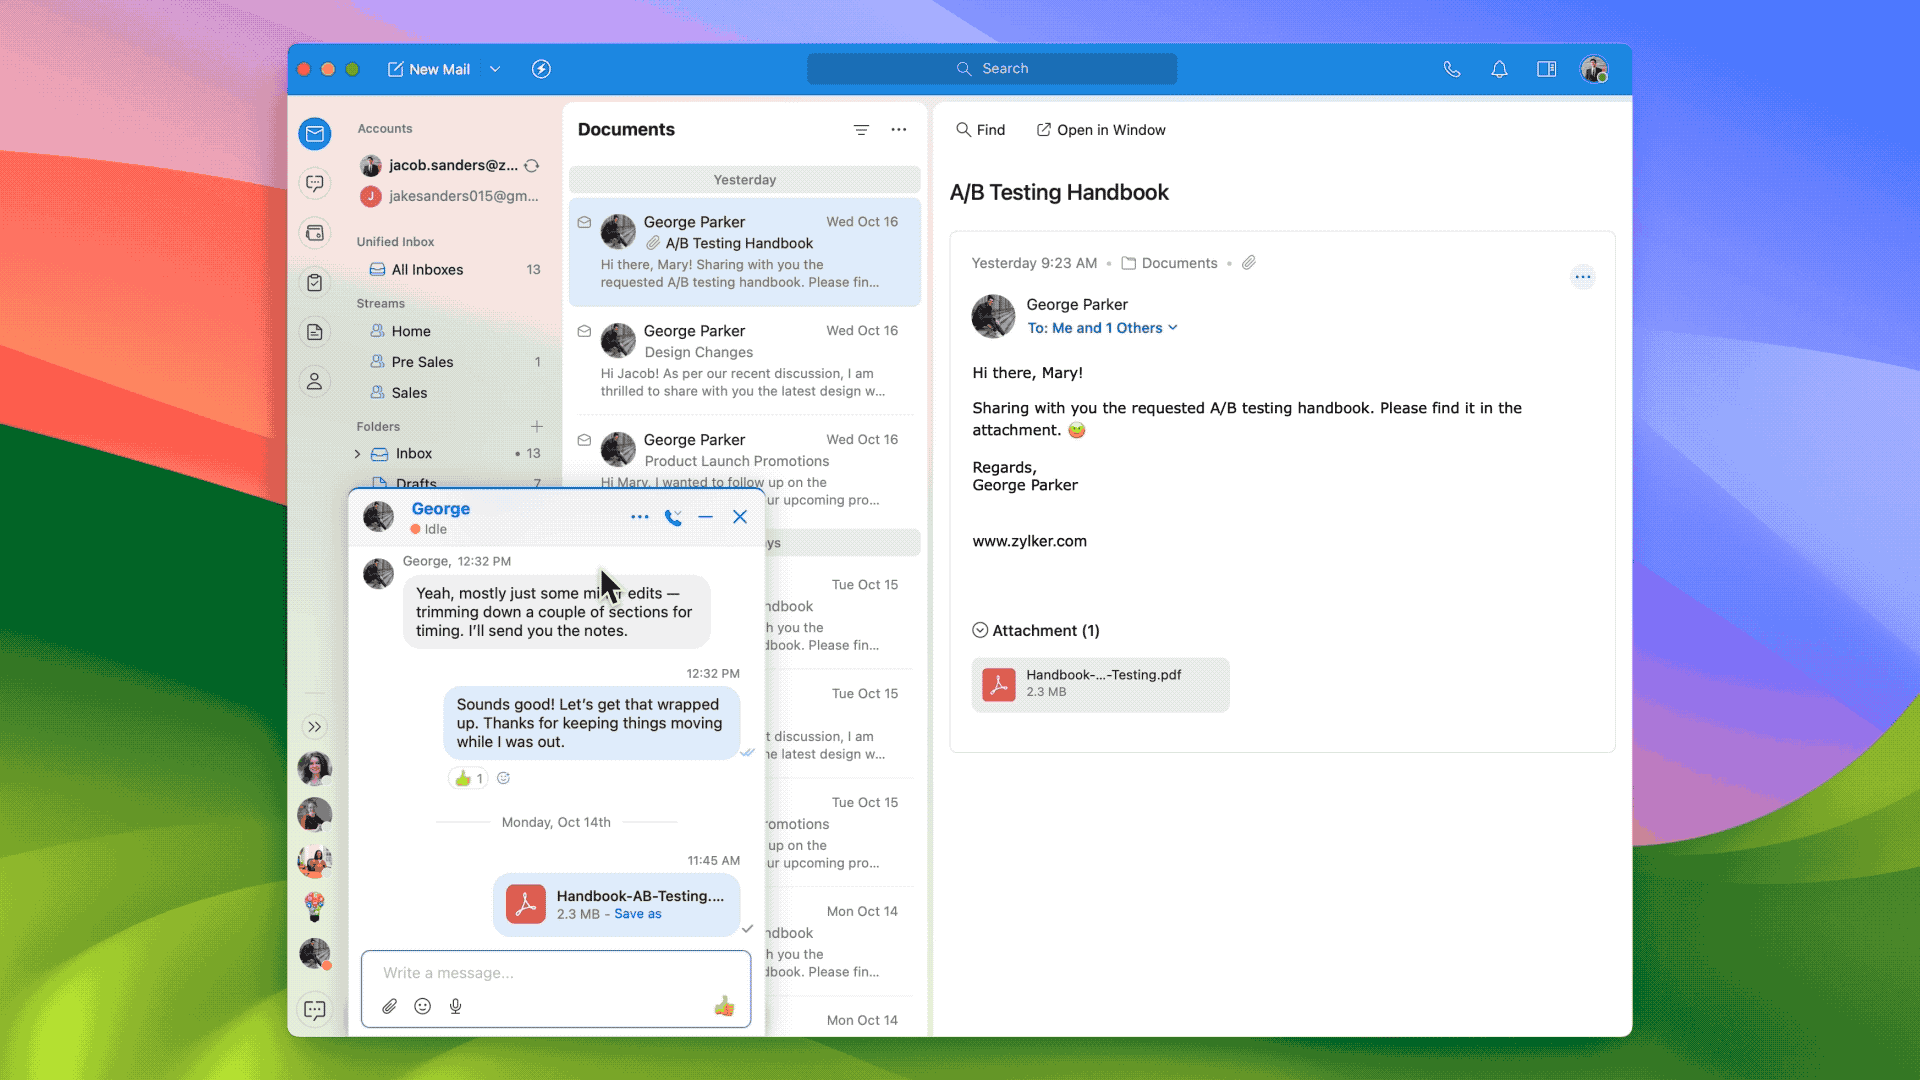Expand the Inbox folder tree
Image resolution: width=1920 pixels, height=1080 pixels.
tap(358, 454)
